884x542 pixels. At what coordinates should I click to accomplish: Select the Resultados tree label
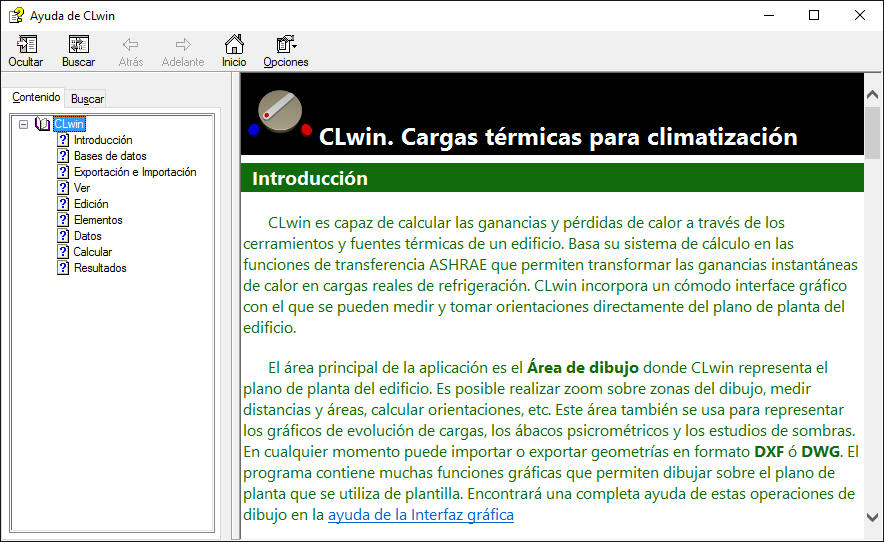[x=100, y=268]
